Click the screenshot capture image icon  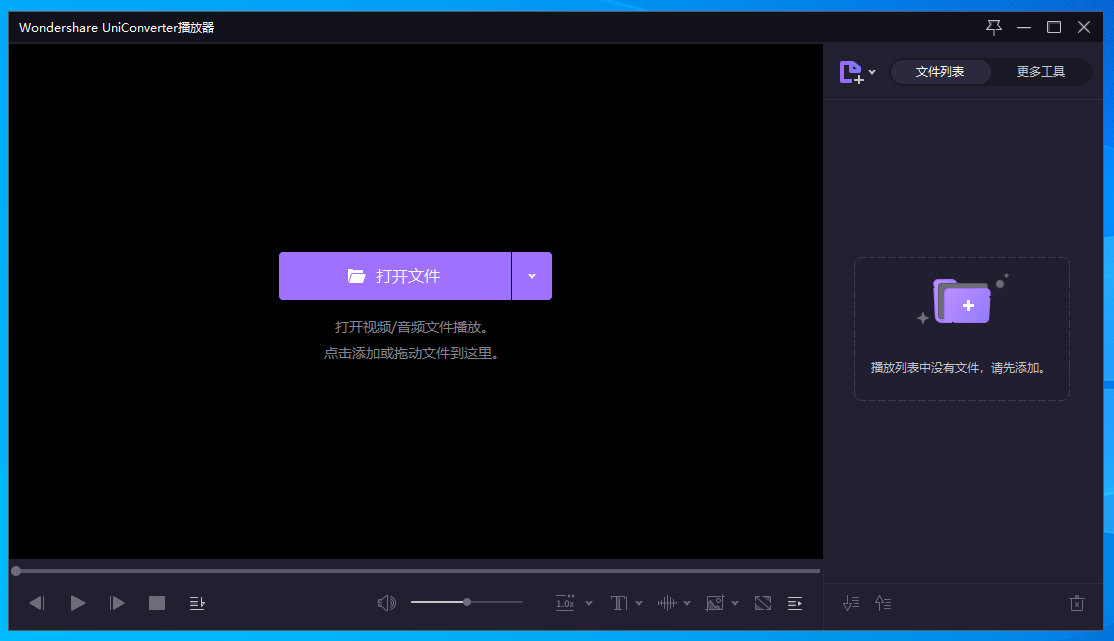point(715,603)
